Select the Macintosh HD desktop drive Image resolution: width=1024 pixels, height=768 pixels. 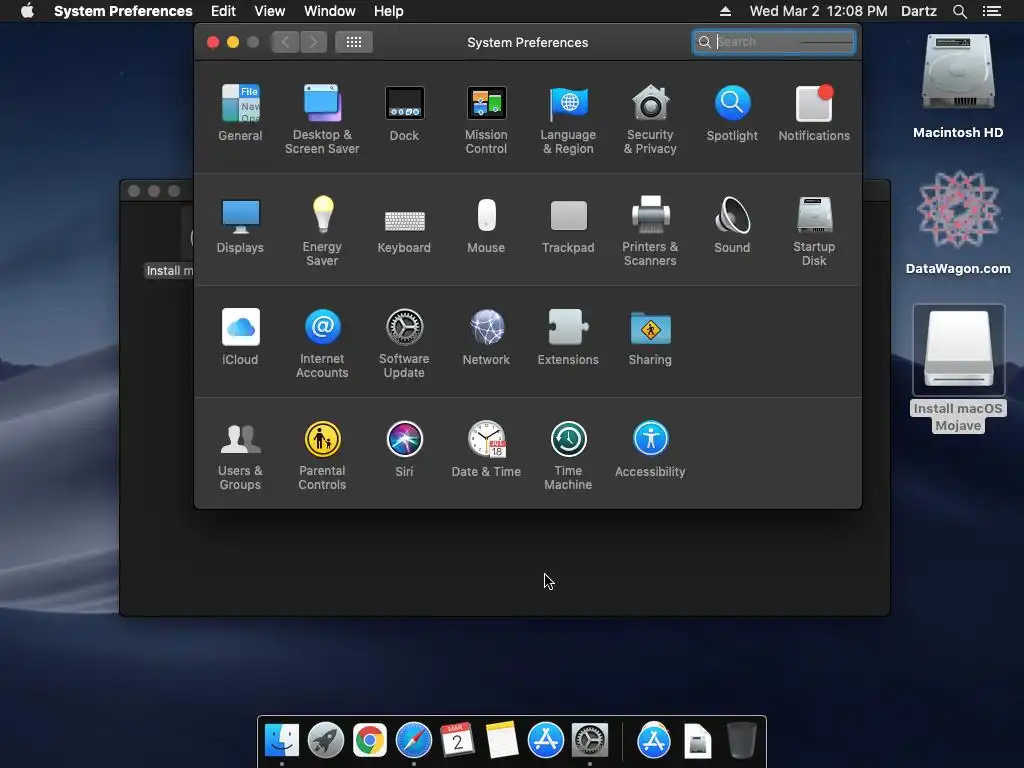point(958,86)
